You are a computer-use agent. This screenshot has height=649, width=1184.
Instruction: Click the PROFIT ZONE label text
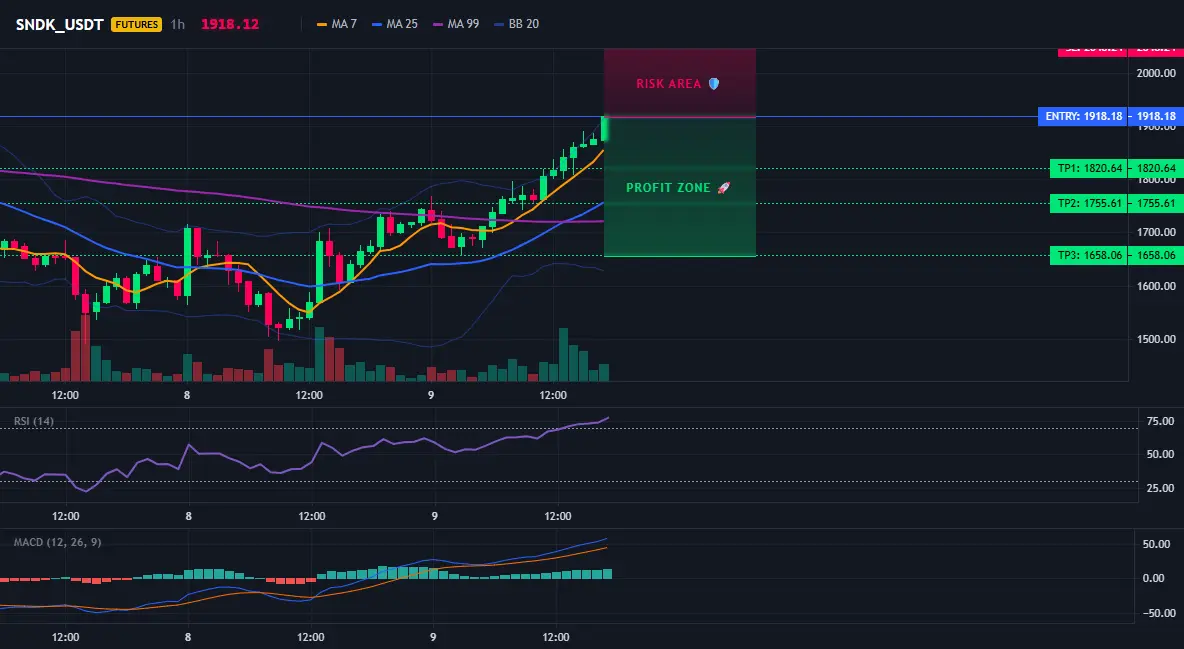[668, 187]
